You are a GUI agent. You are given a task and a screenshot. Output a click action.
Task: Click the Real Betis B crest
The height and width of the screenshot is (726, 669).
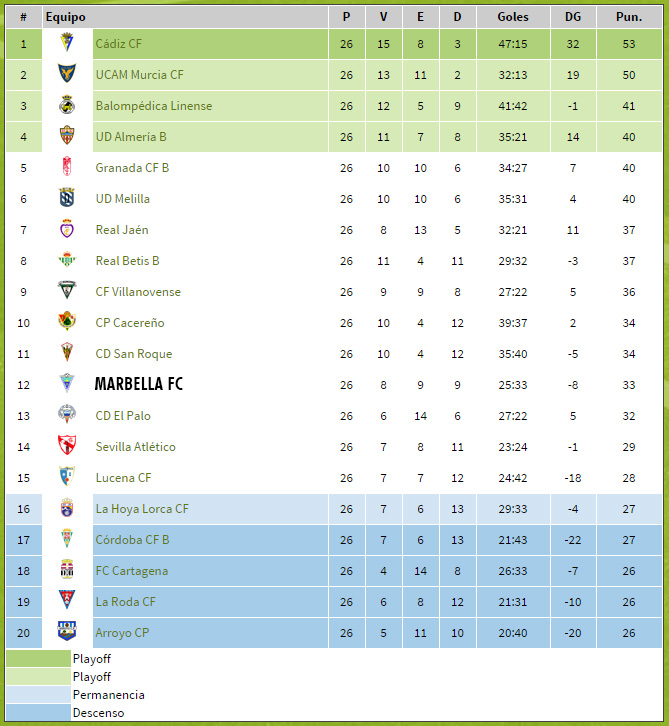click(67, 260)
